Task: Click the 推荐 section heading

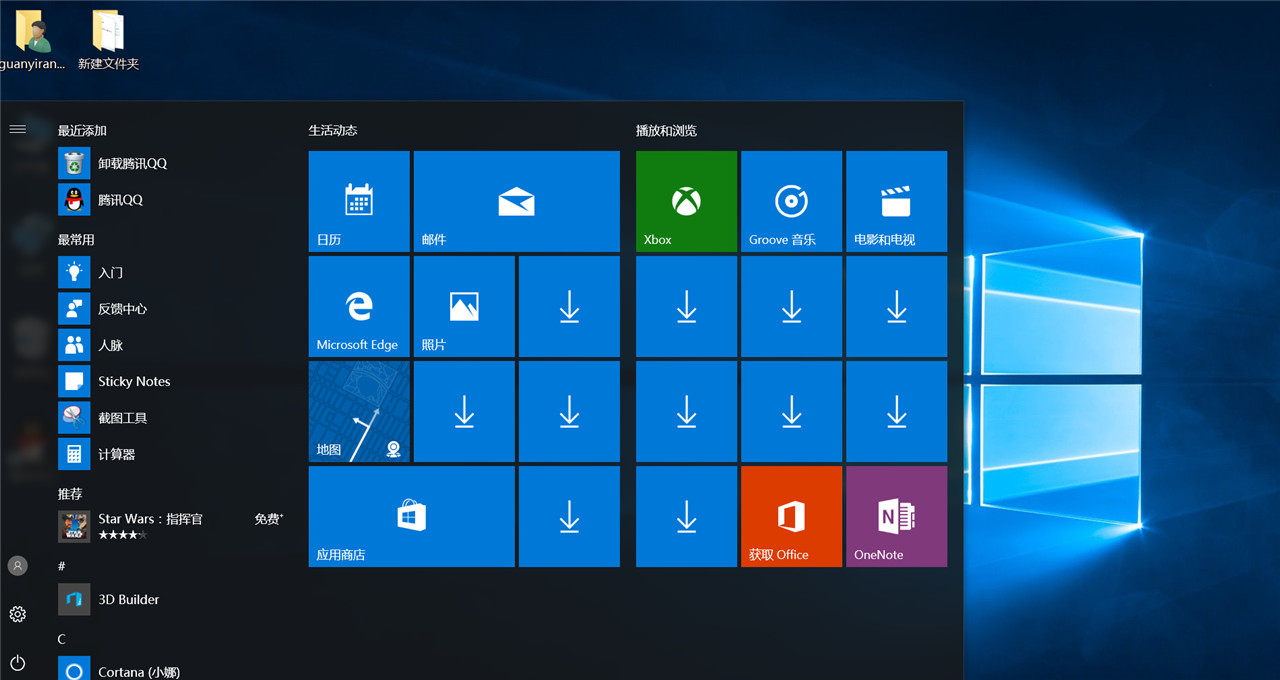Action: (x=70, y=494)
